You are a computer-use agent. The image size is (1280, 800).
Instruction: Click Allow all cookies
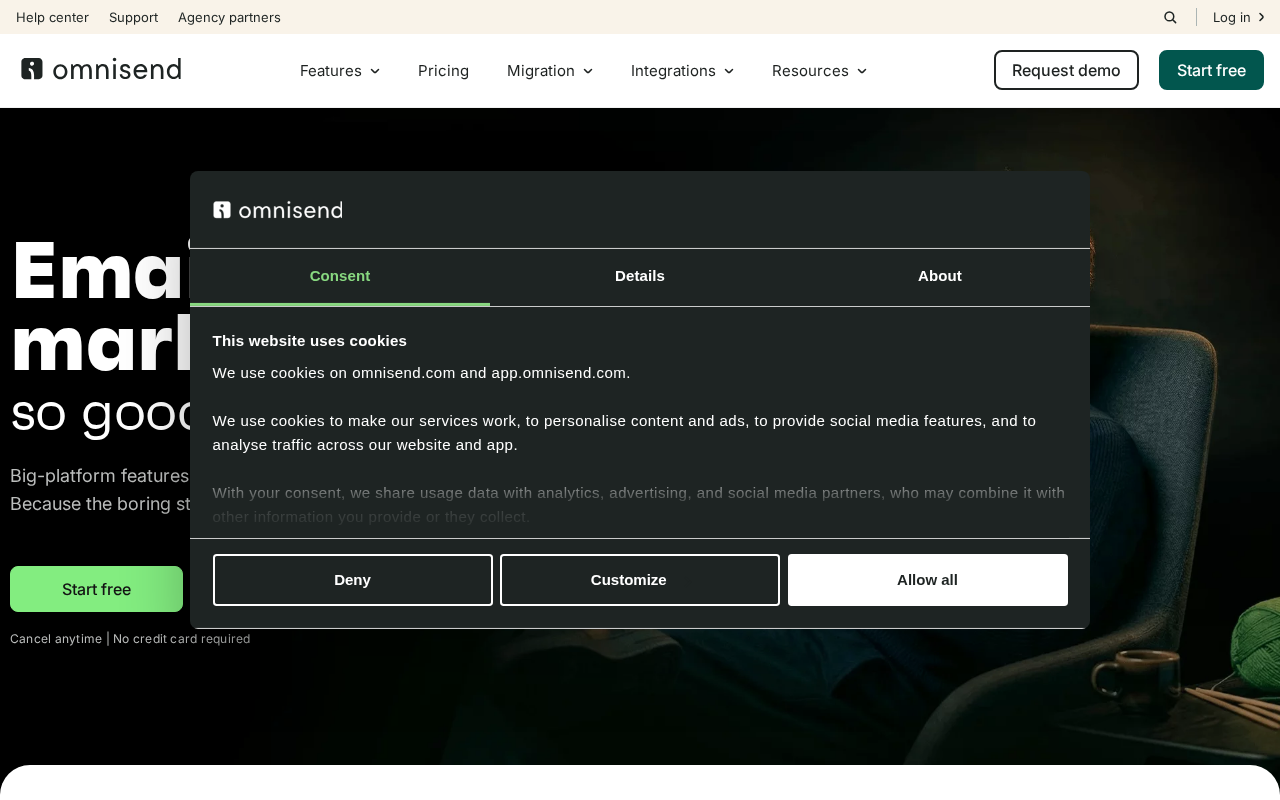(x=928, y=580)
